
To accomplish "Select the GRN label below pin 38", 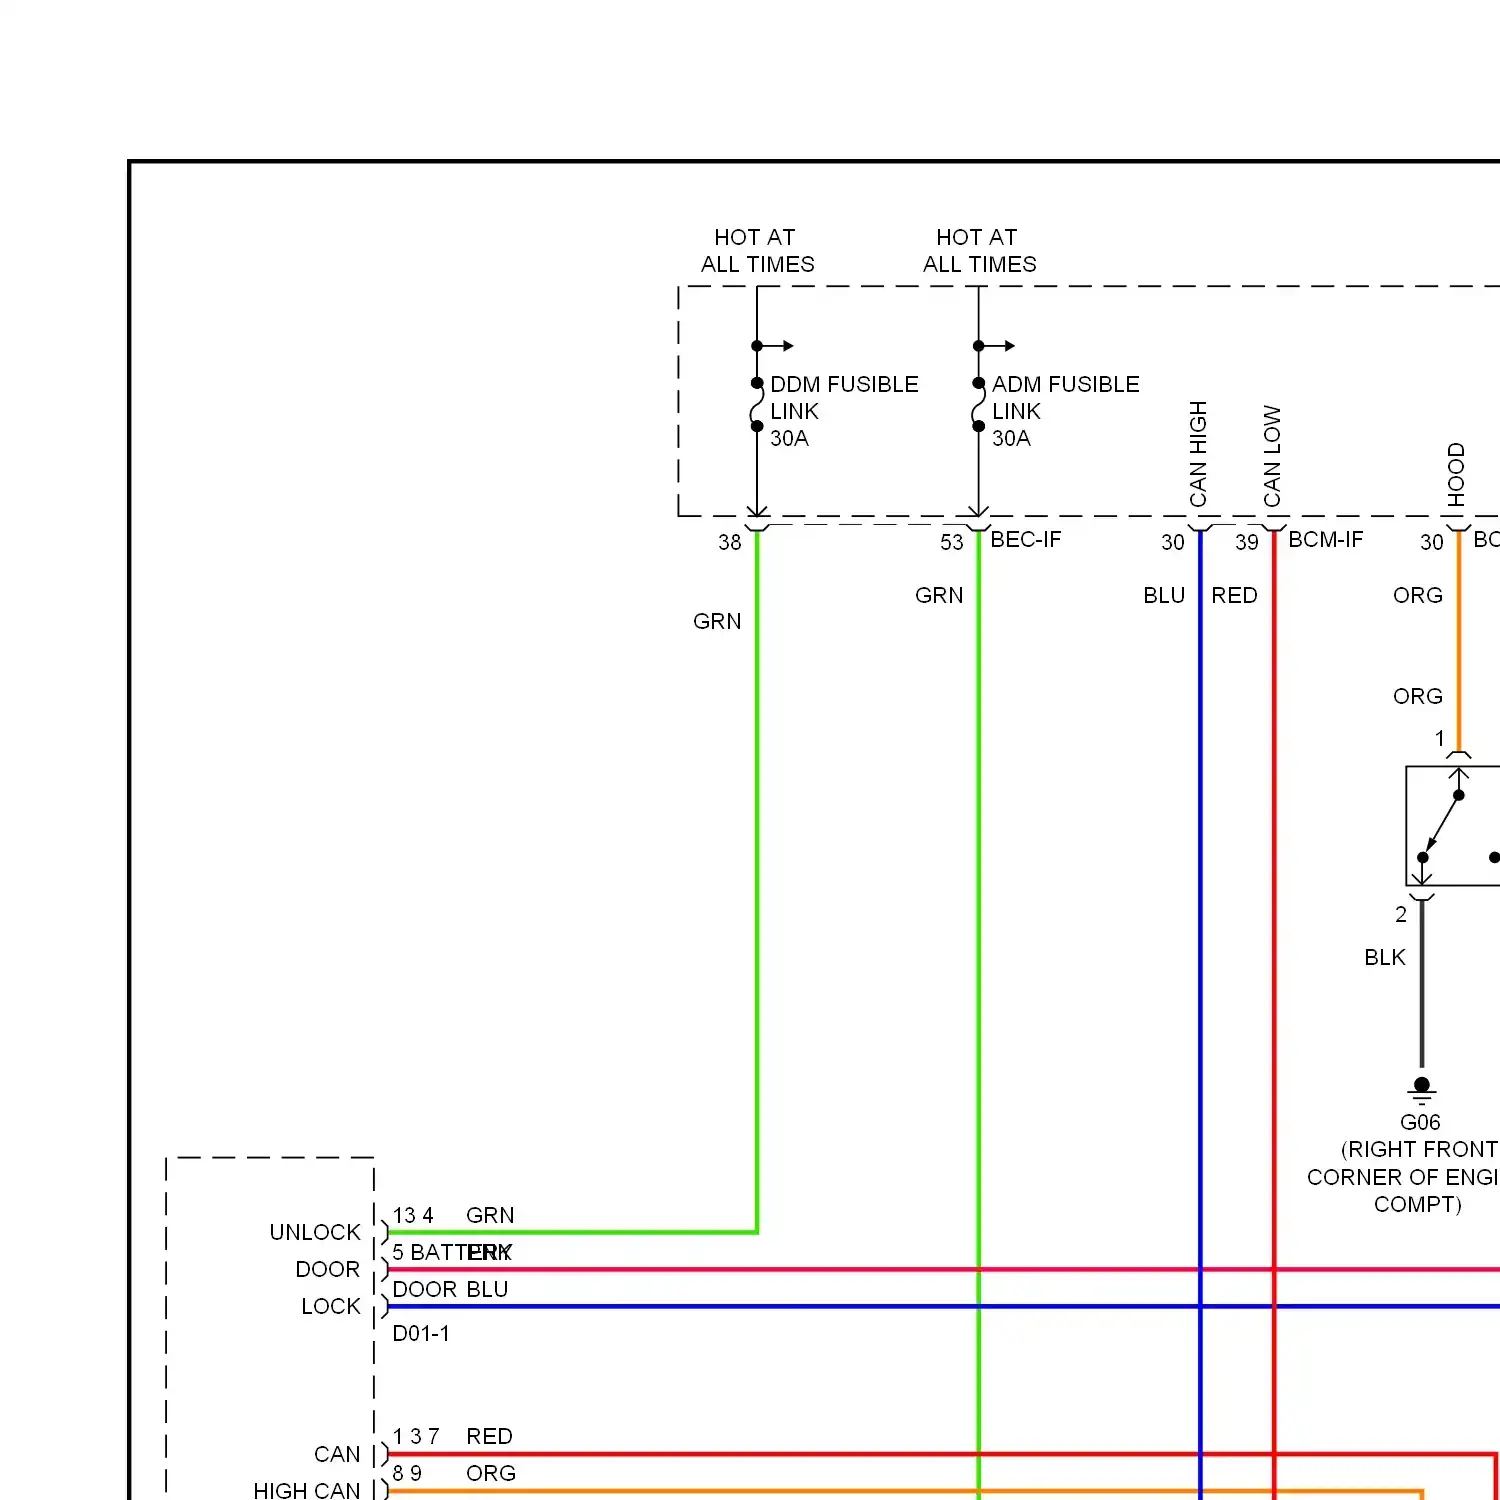I will 717,621.
